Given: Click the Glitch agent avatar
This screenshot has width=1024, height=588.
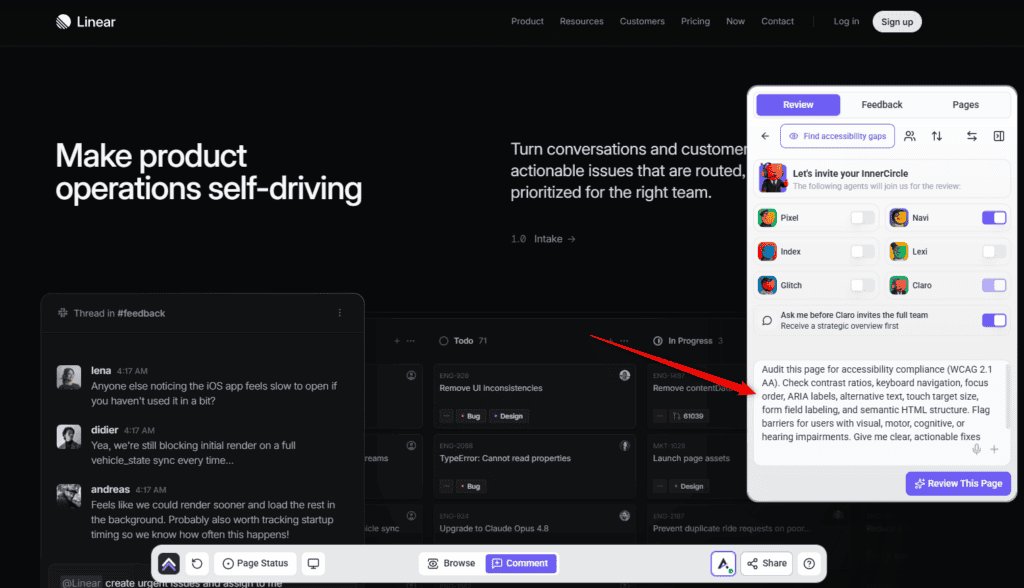Looking at the screenshot, I should click(767, 286).
